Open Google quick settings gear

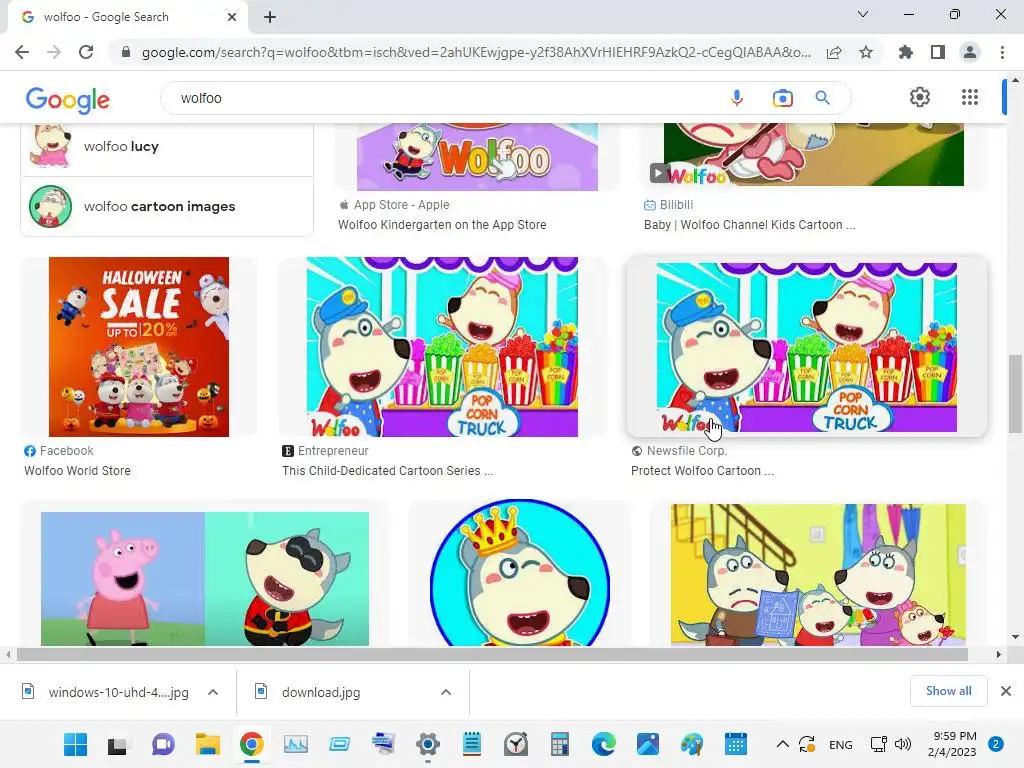[920, 97]
